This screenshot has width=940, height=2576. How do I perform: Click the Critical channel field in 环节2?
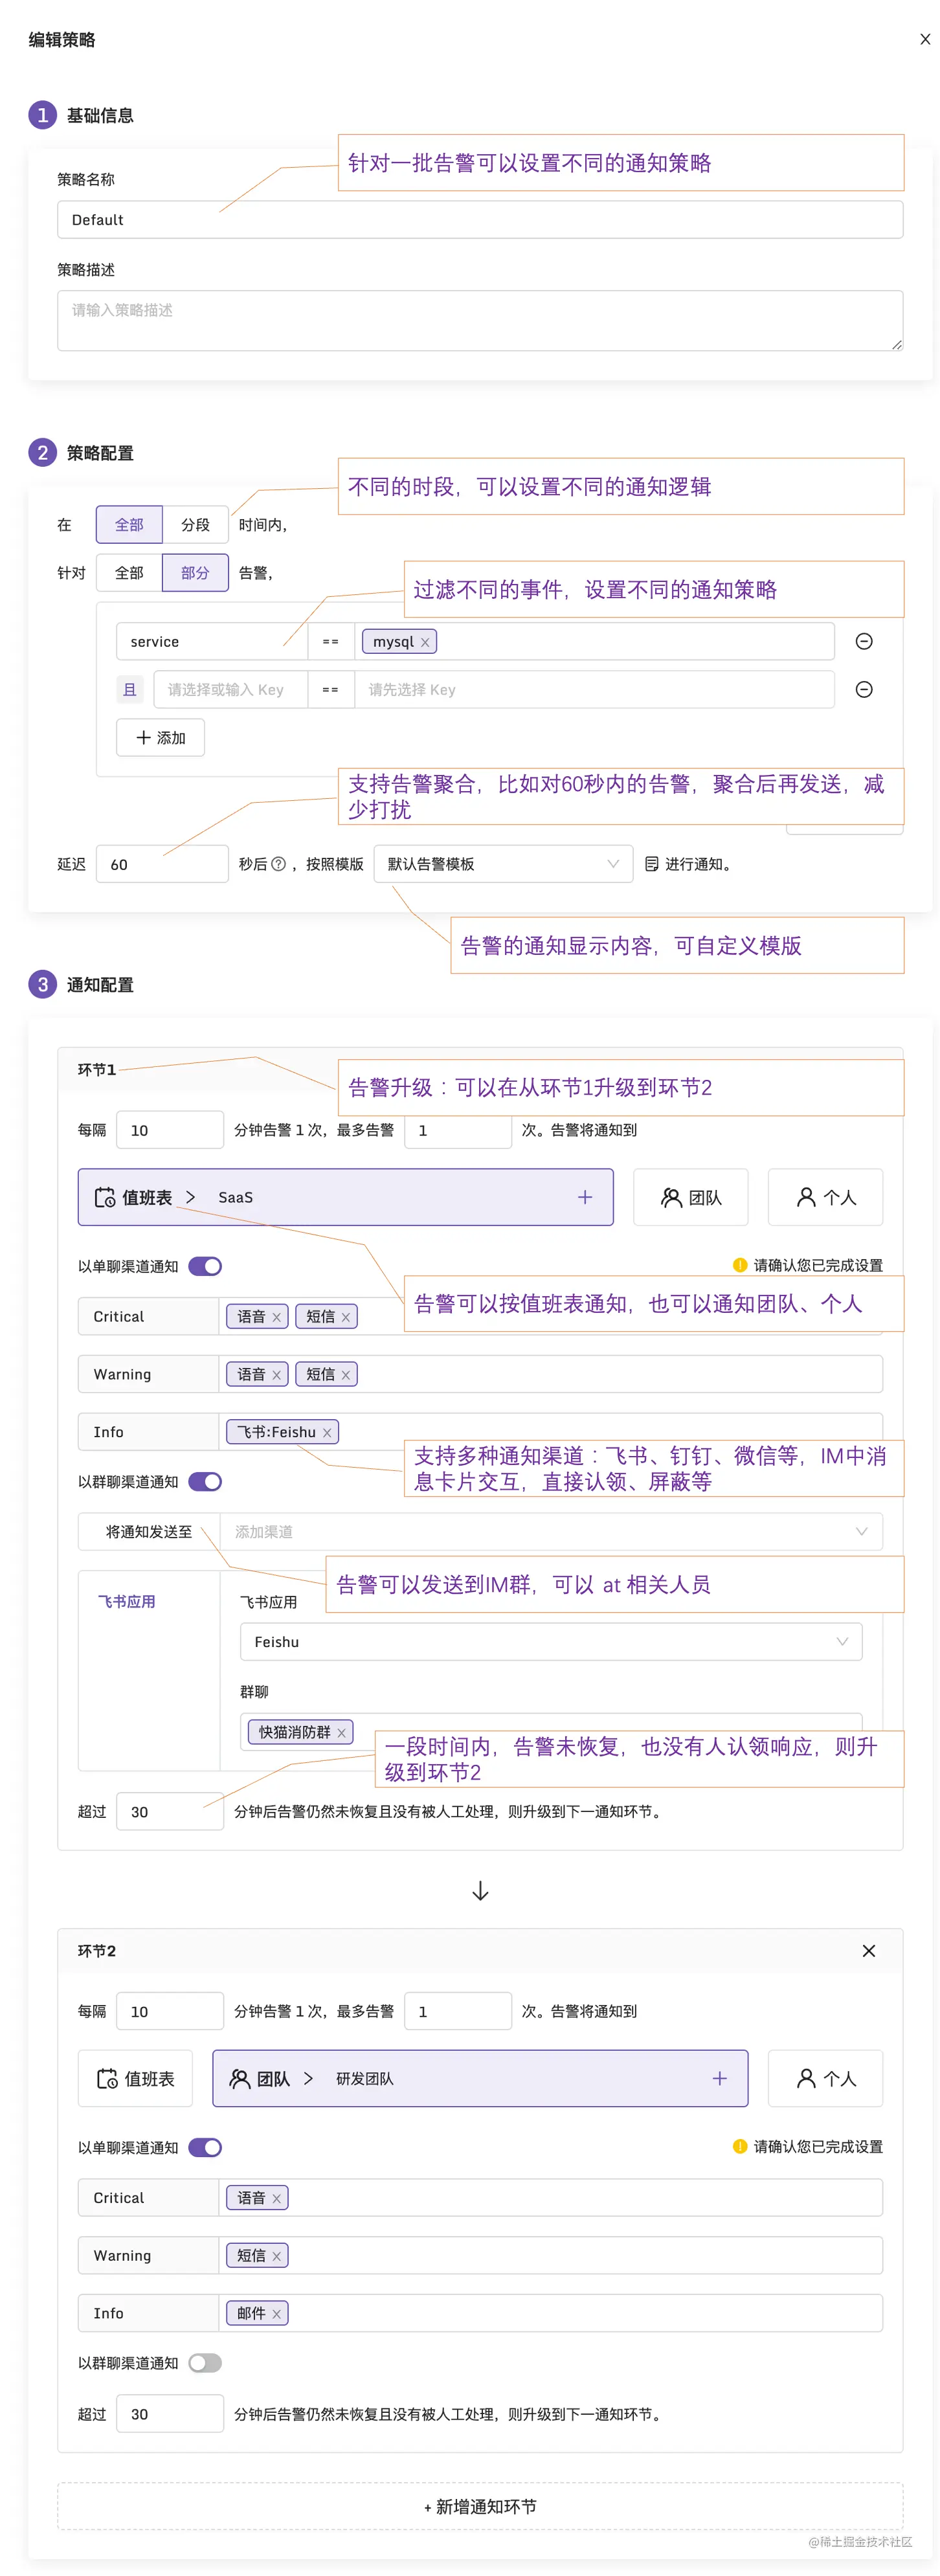[x=551, y=2197]
